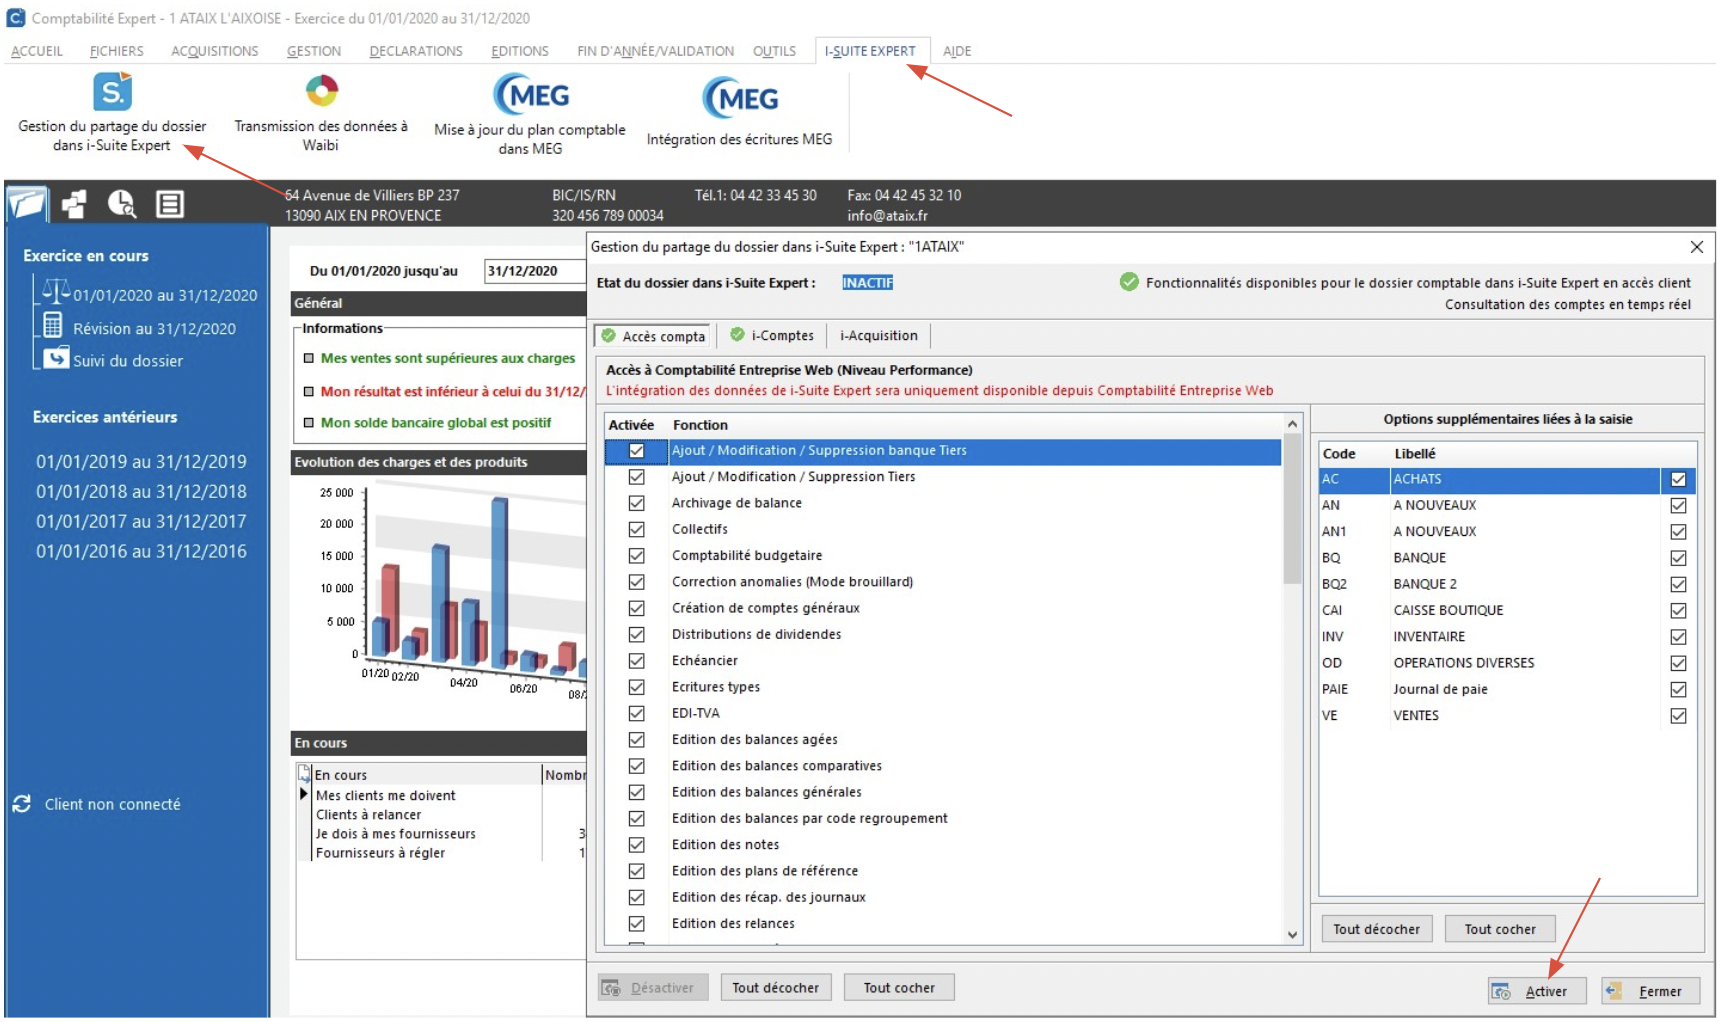Toggle Distributions de dividendes checkbox
Screen dimensions: 1724x1022
[636, 634]
